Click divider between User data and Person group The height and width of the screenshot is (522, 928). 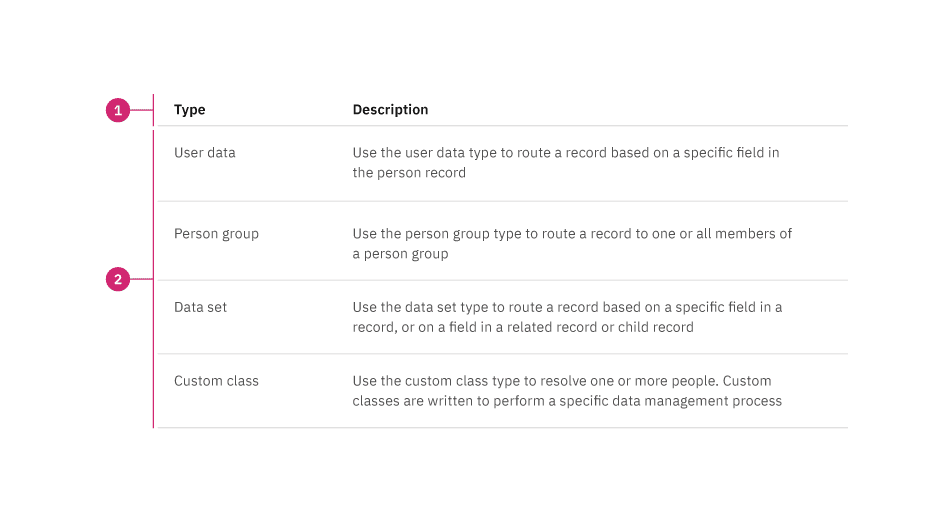pos(500,201)
